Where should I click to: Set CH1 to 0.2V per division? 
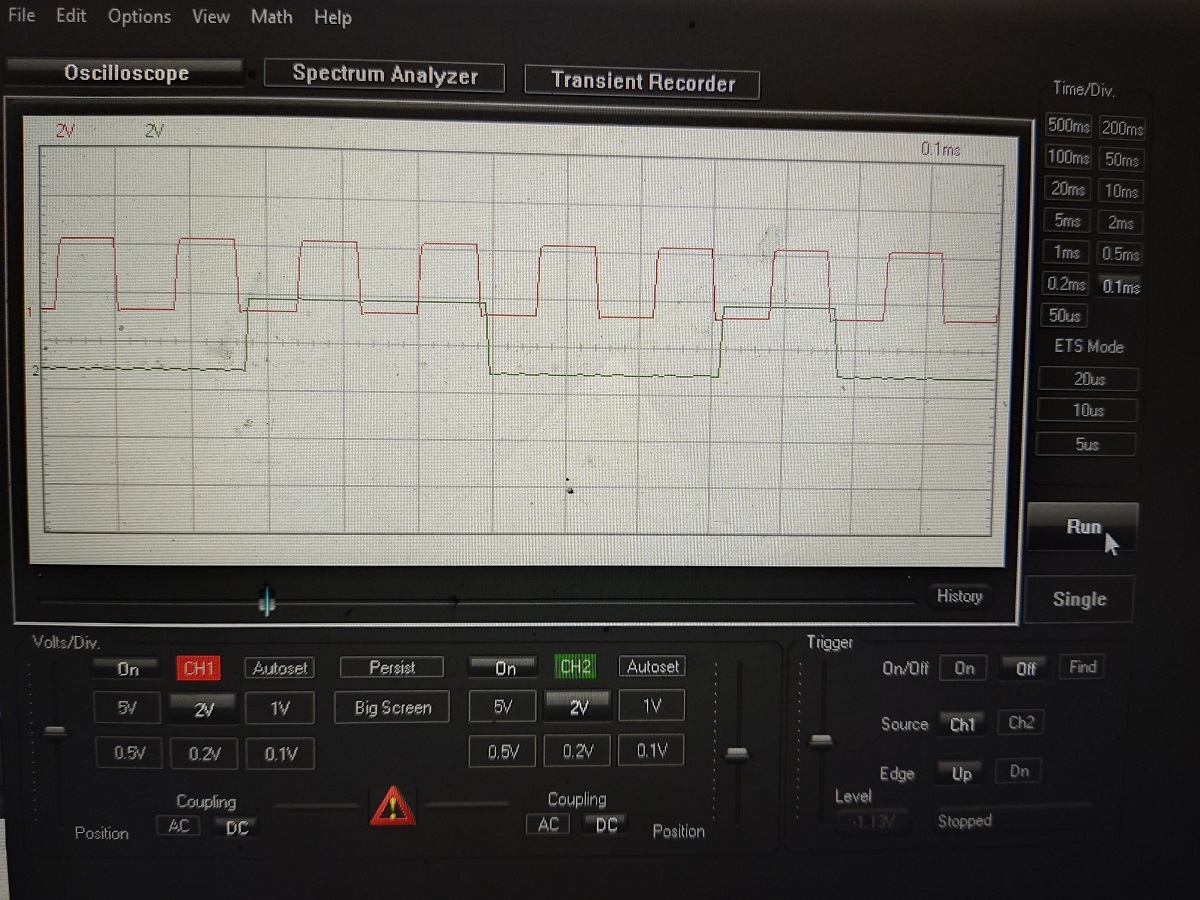tap(204, 754)
